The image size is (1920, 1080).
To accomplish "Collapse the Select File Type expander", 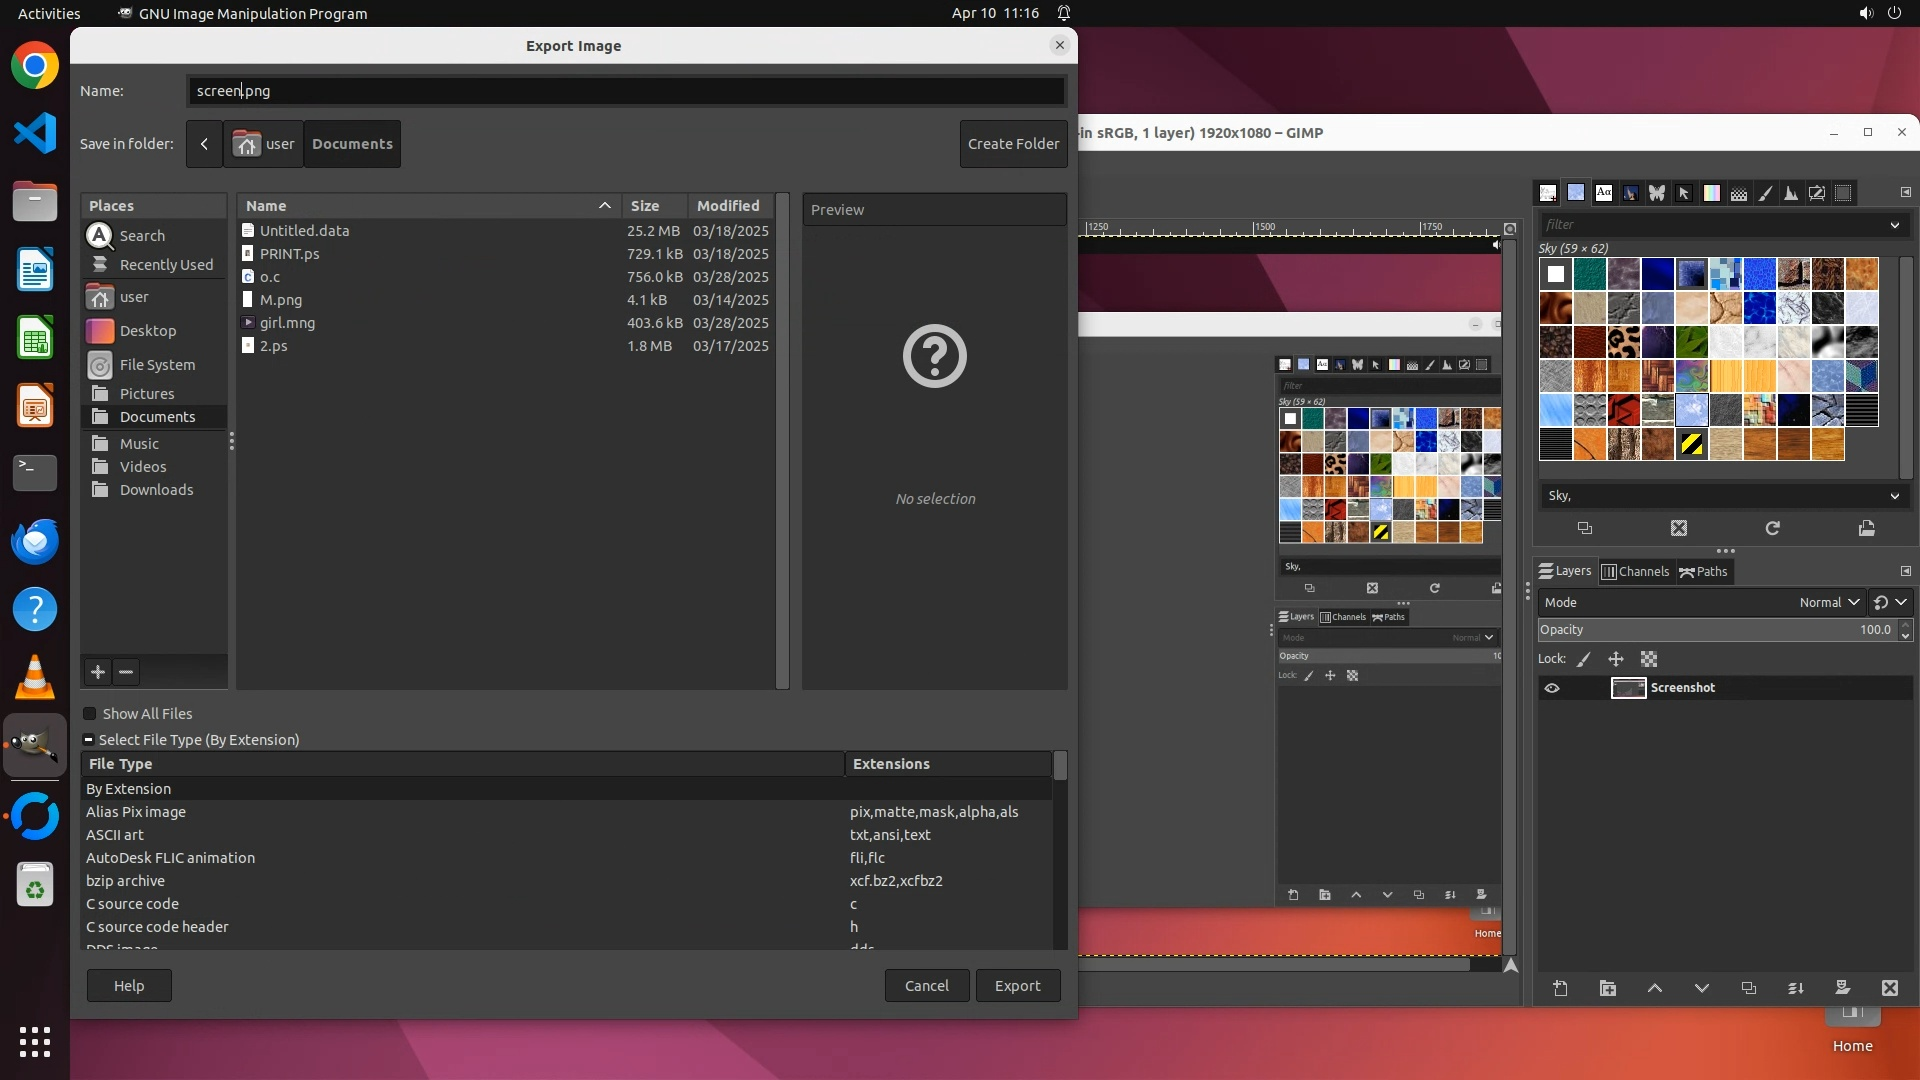I will coord(89,740).
